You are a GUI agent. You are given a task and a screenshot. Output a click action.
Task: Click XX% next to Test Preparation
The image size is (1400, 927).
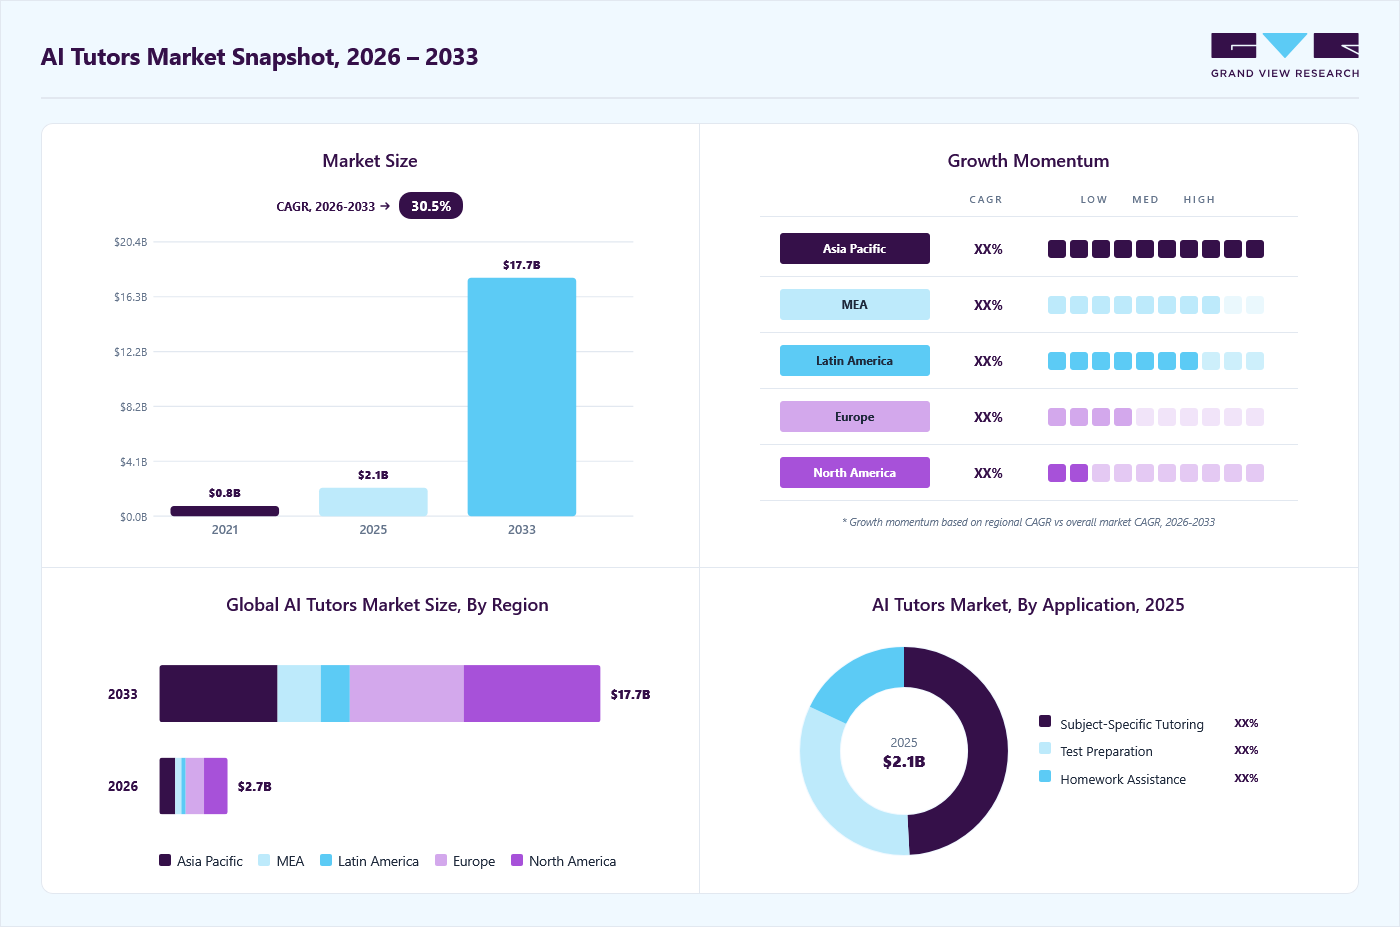tap(1246, 750)
